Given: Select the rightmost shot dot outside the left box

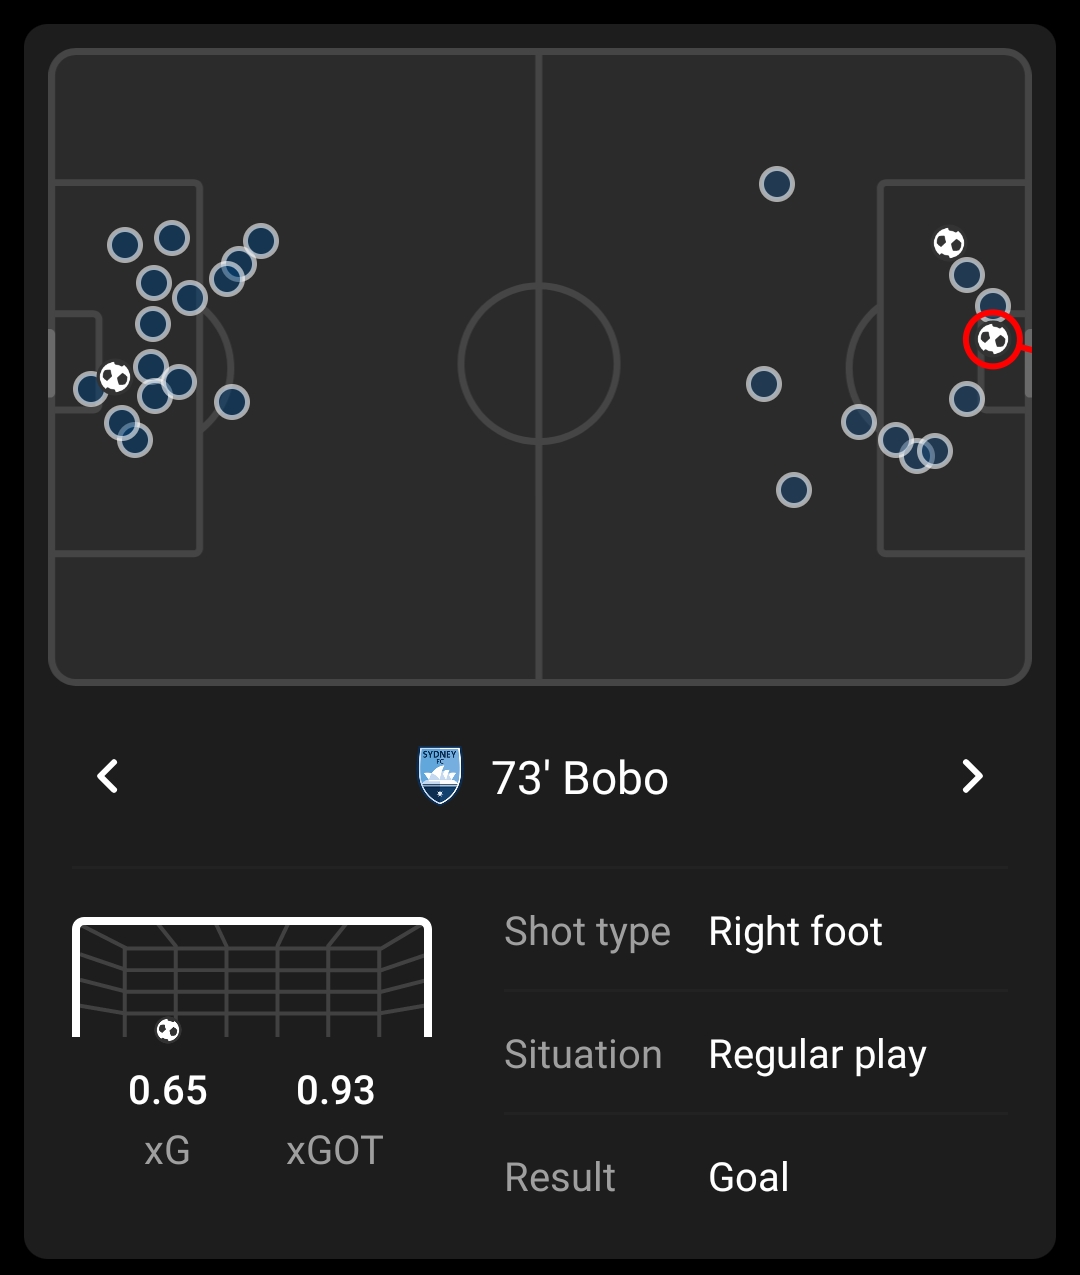Looking at the screenshot, I should (x=260, y=241).
